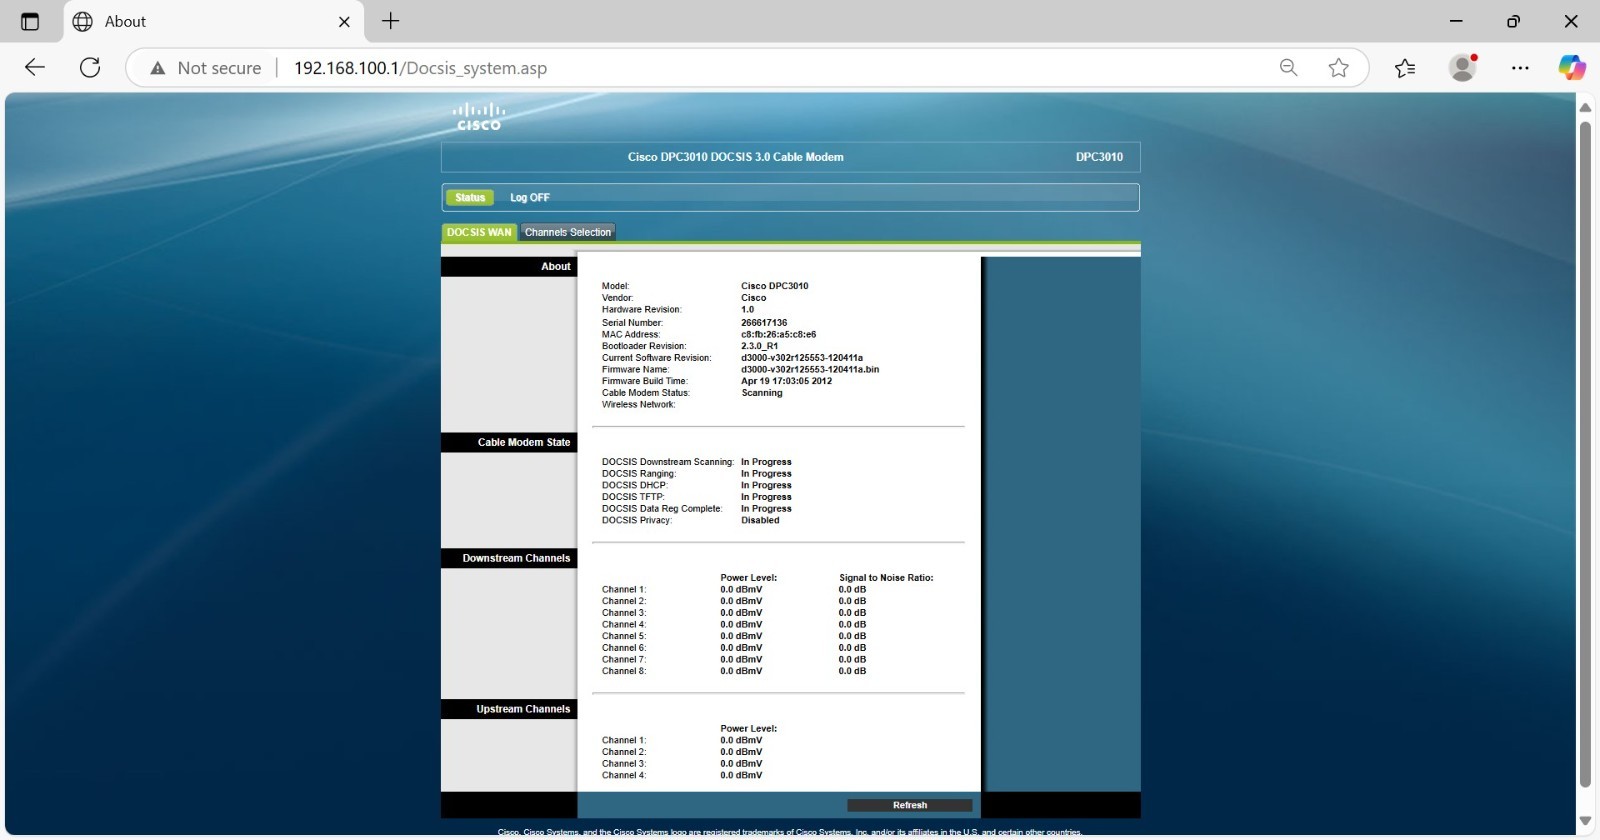Viewport: 1600px width, 840px height.
Task: Restore down the browser window
Action: pyautogui.click(x=1513, y=21)
